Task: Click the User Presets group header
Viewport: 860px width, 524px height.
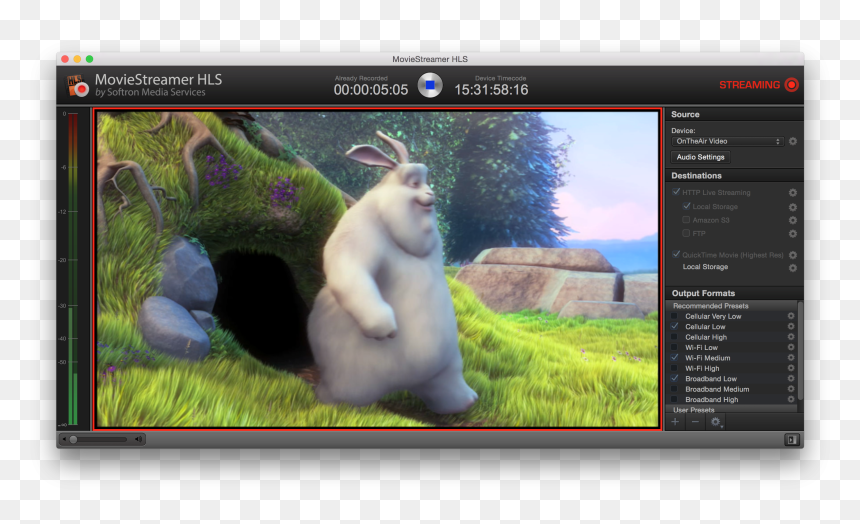Action: point(732,410)
